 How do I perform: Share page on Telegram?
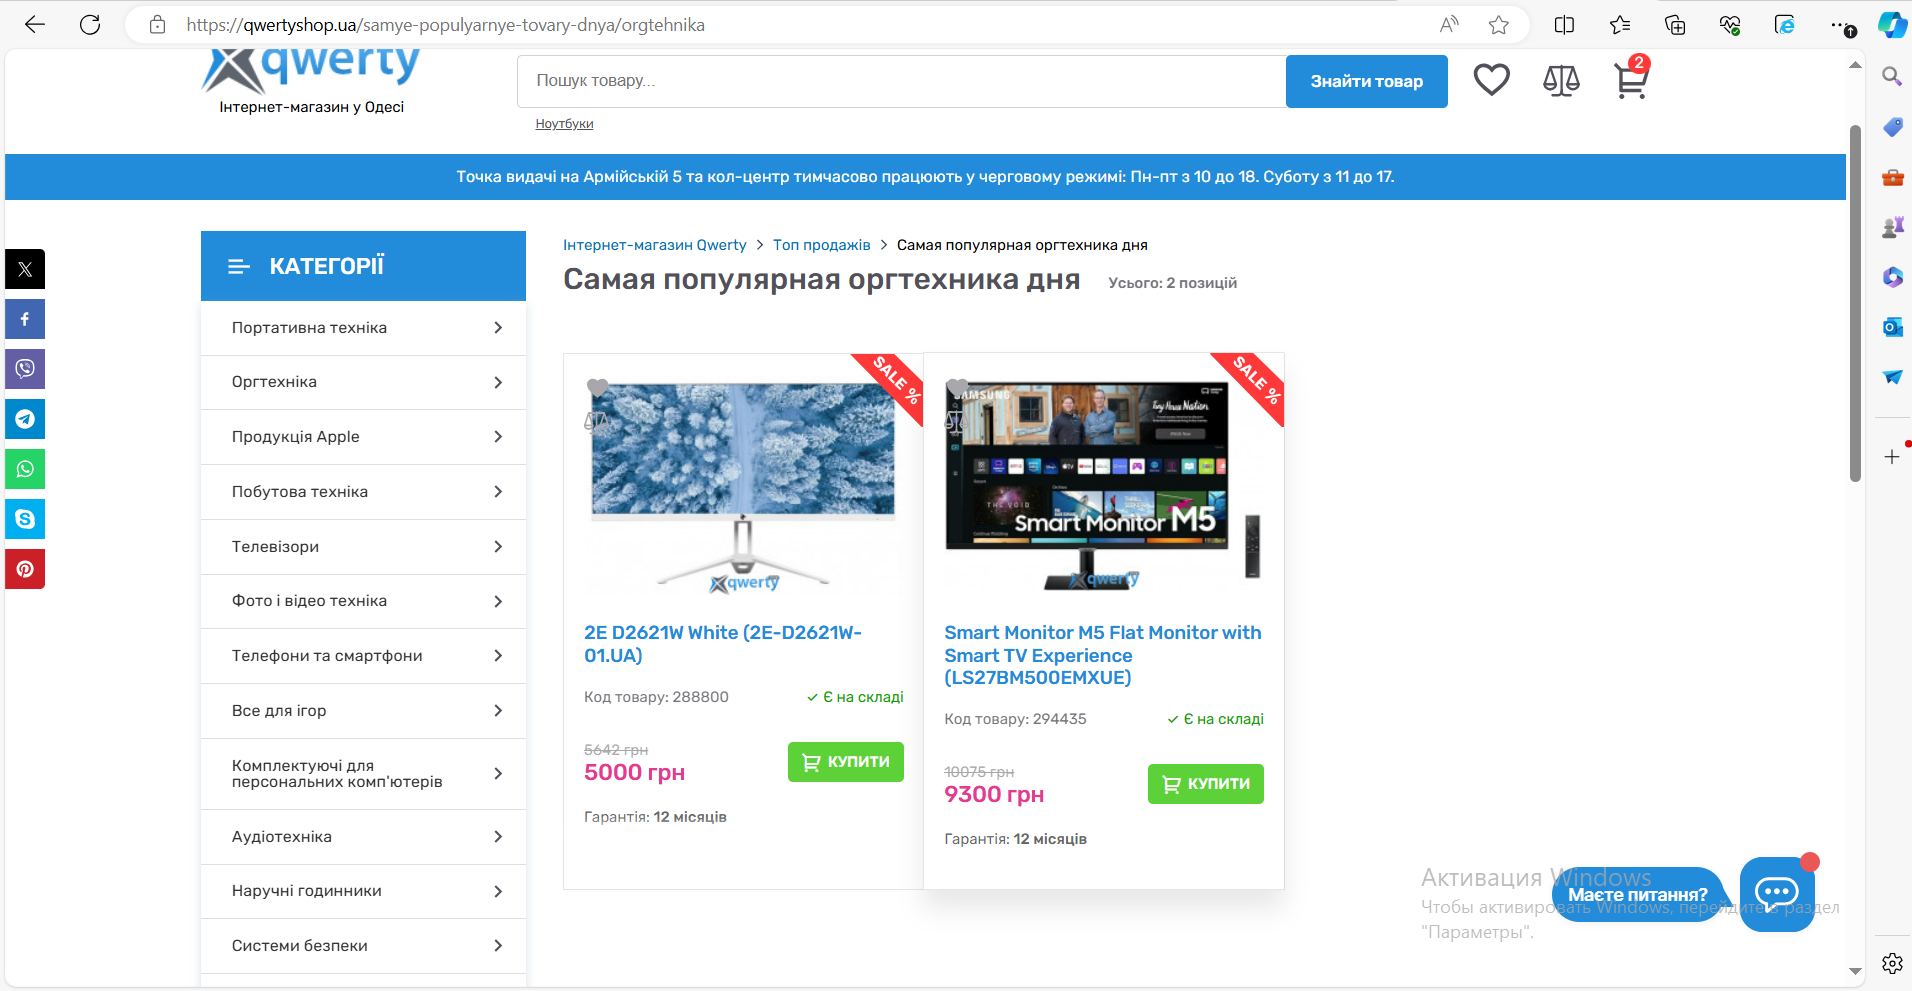pos(25,419)
